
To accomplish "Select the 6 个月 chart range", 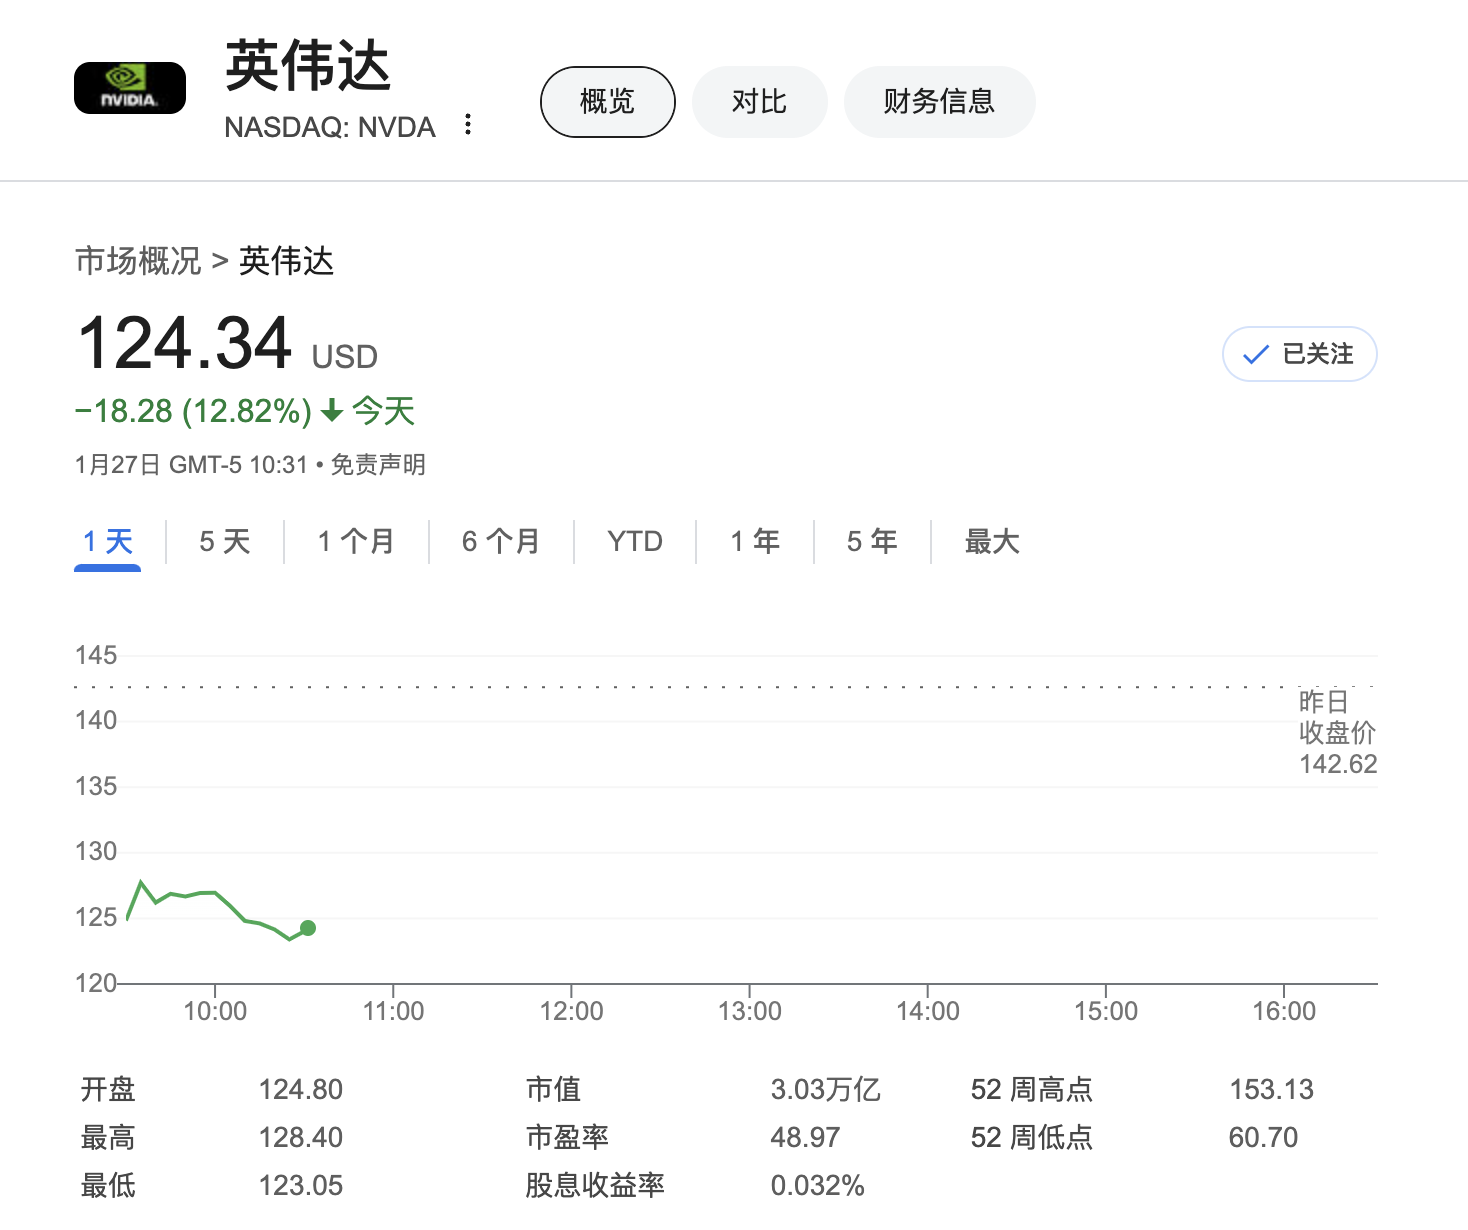I will tap(500, 542).
